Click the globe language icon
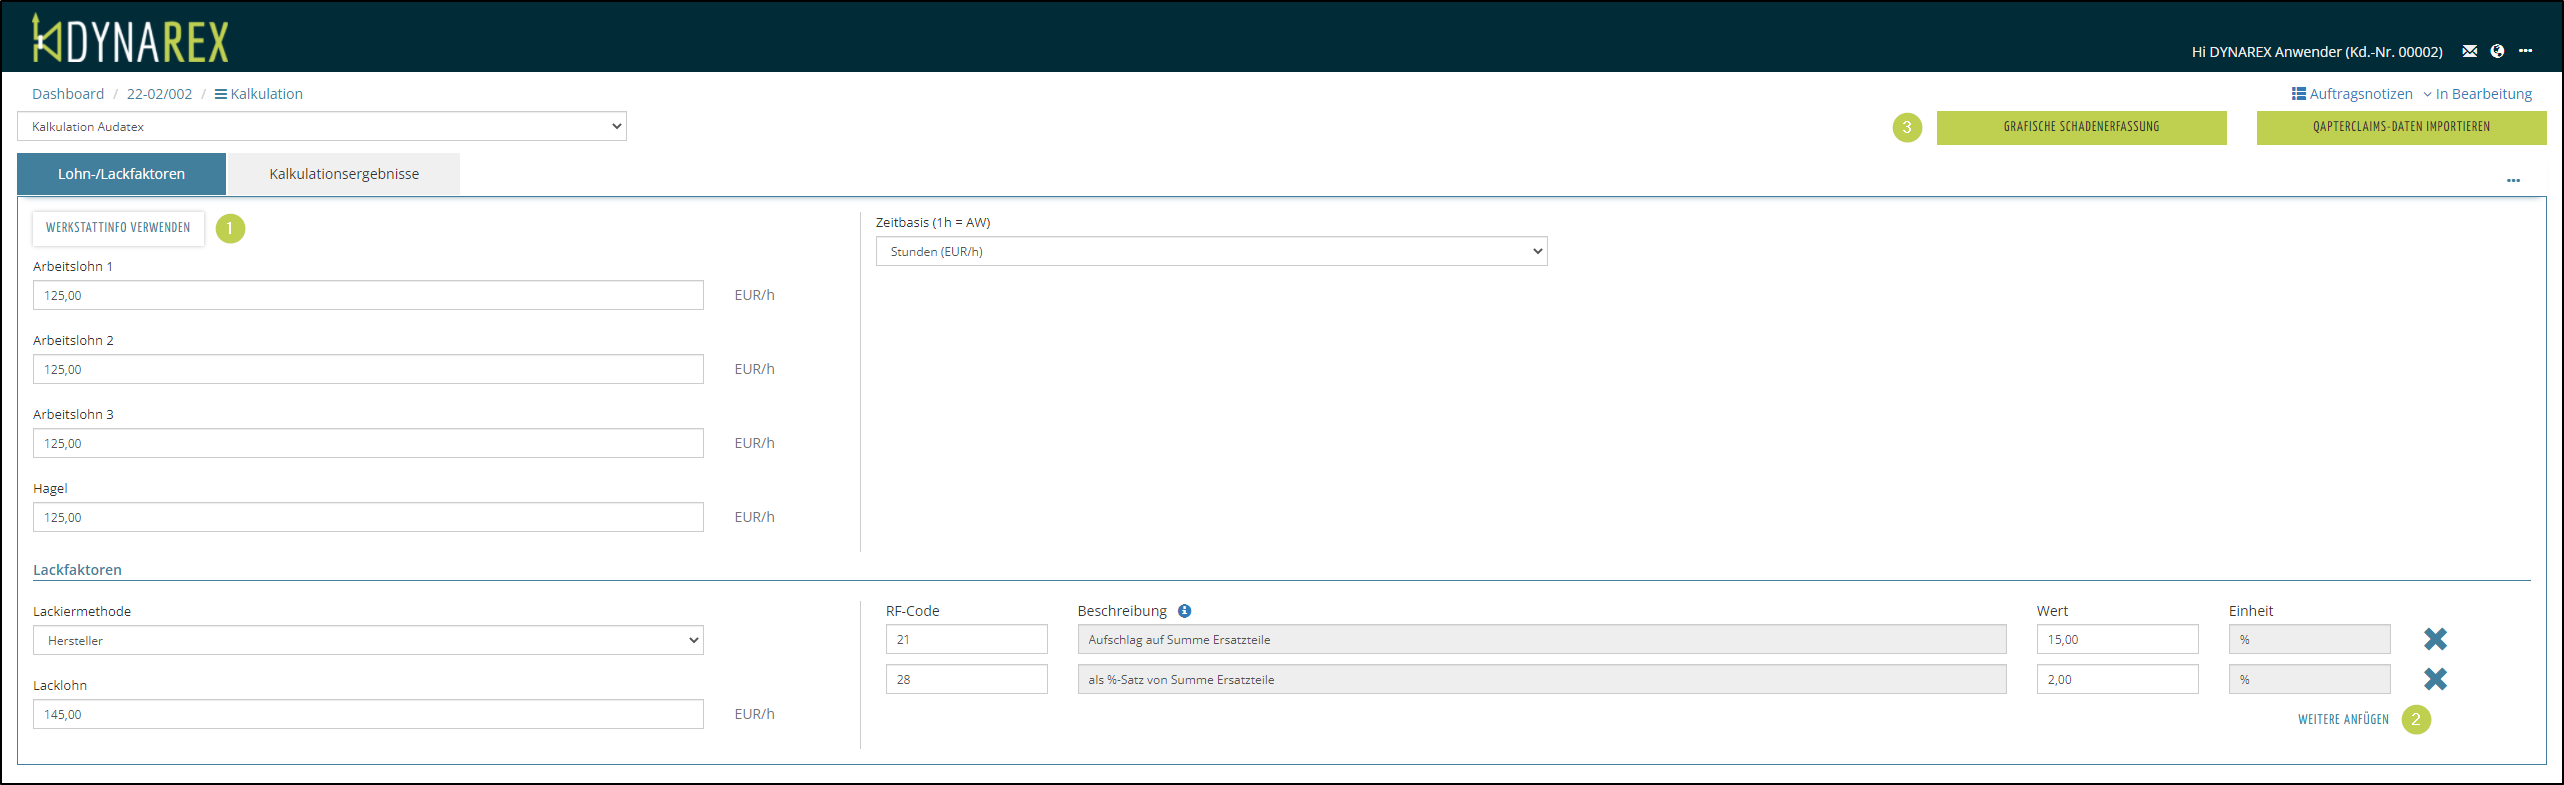The height and width of the screenshot is (785, 2564). [x=2497, y=51]
